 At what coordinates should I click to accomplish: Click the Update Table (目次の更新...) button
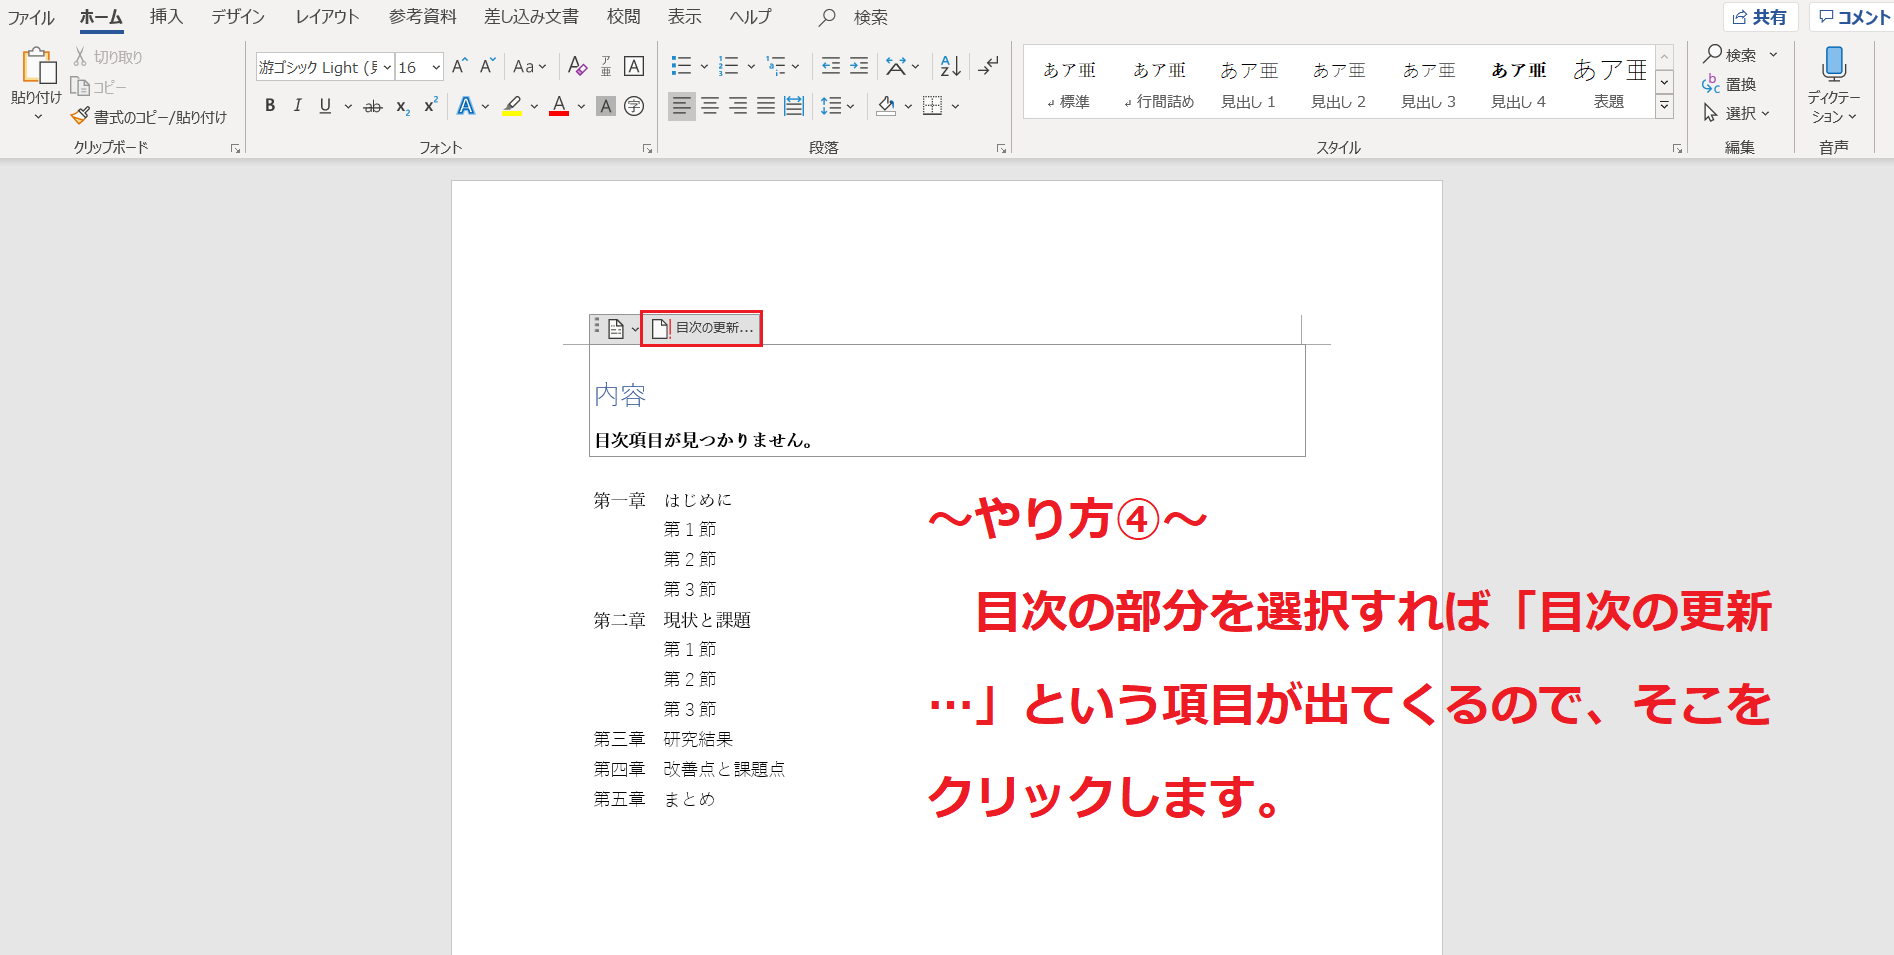coord(702,328)
